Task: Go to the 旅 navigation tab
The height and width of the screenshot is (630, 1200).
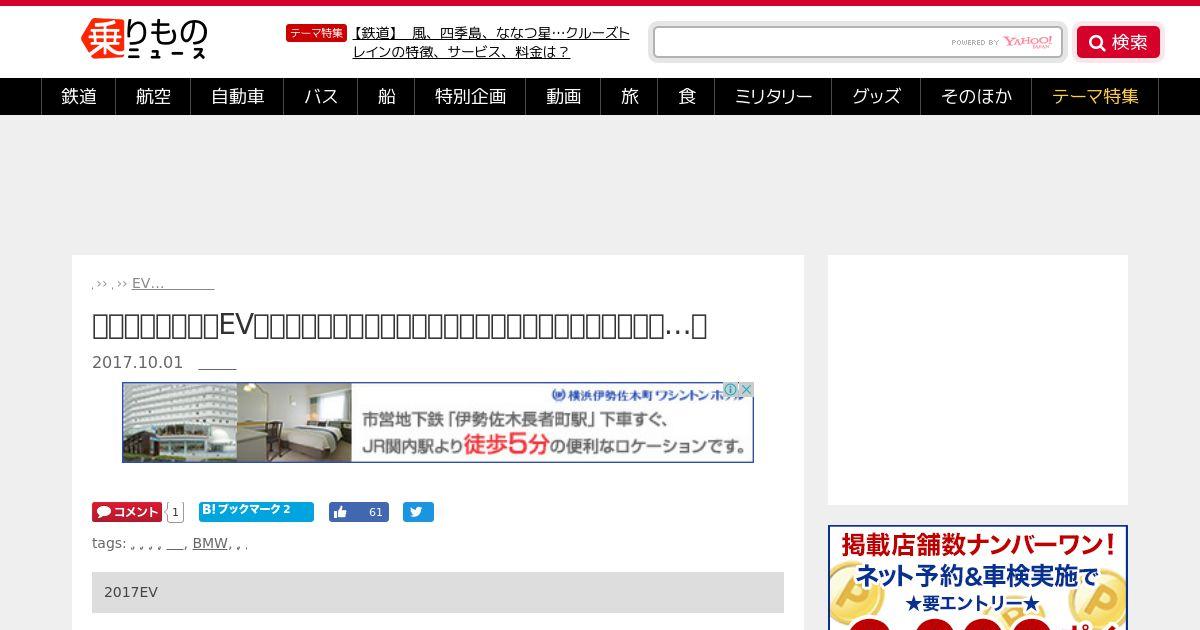Action: (x=629, y=96)
